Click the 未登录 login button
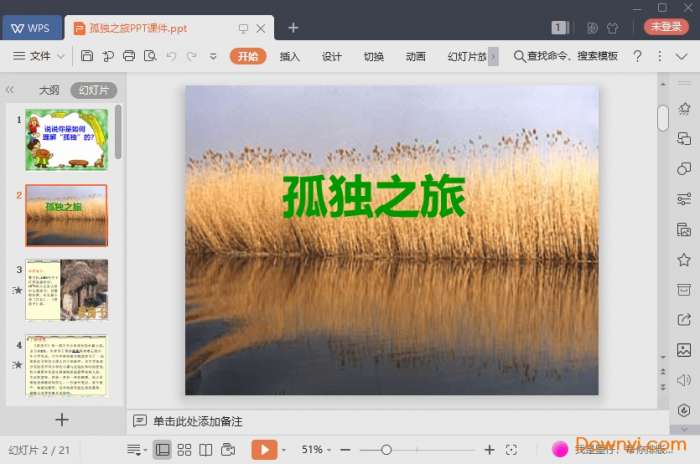Screen dimensions: 700x464 point(666,27)
